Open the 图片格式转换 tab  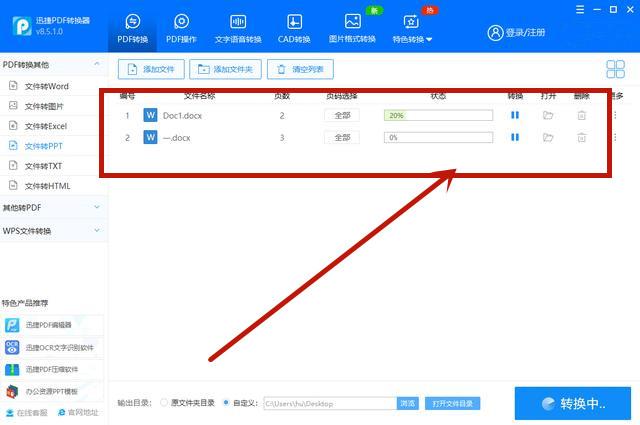[x=352, y=29]
